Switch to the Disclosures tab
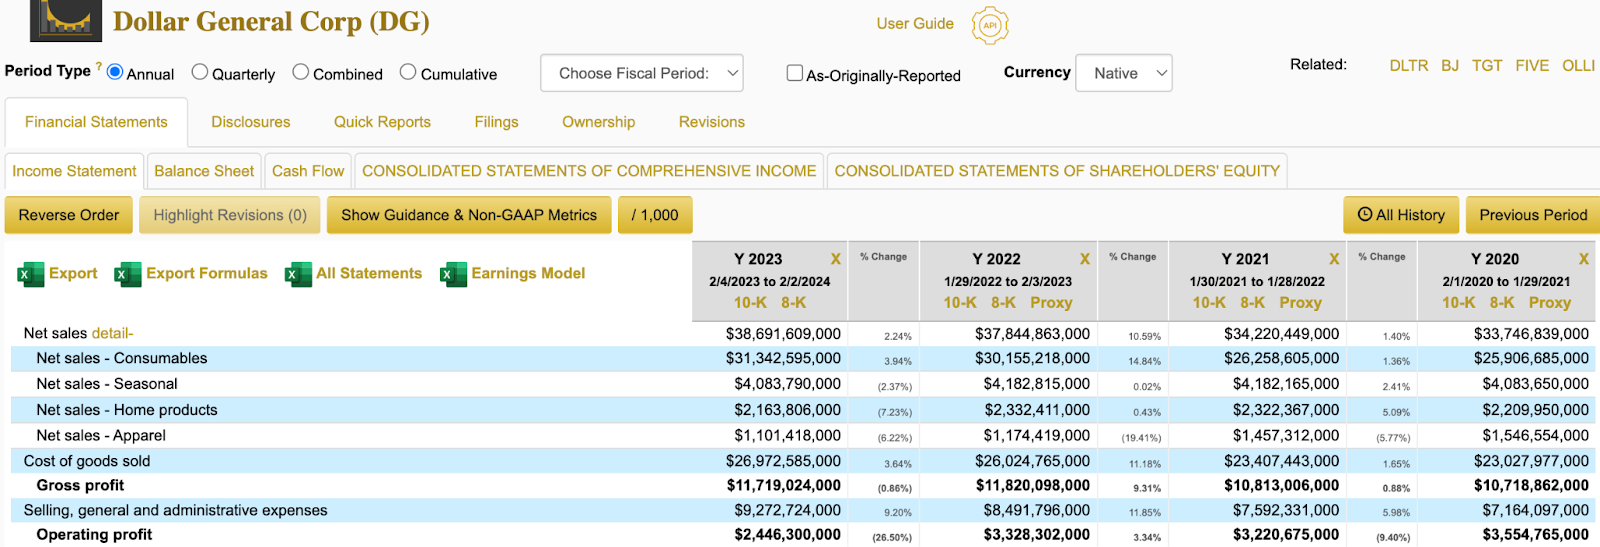Screen dimensions: 1600x547 tap(251, 122)
